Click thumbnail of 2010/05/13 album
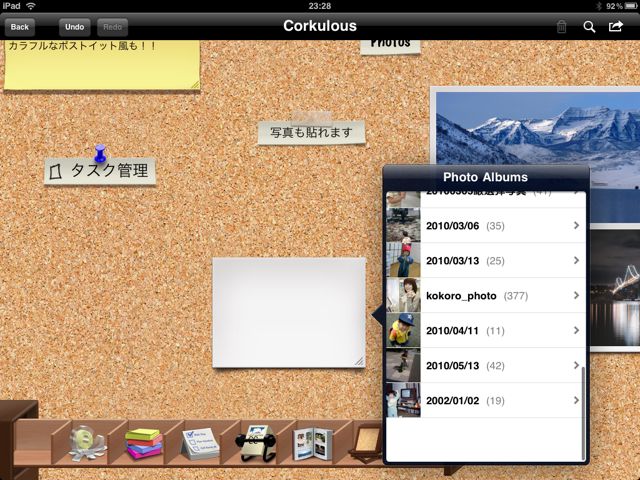640x480 pixels. tap(403, 365)
